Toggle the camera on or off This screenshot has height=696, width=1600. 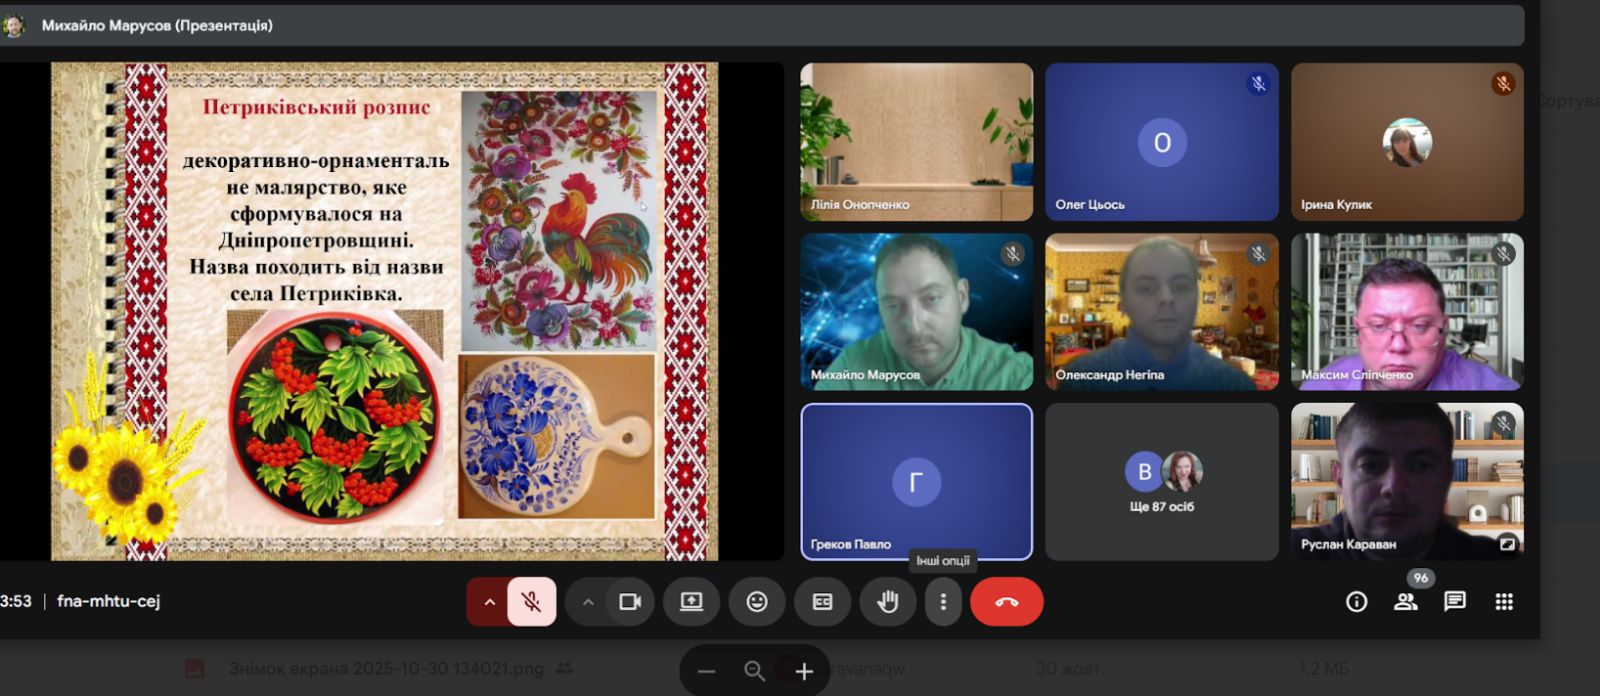(x=630, y=602)
